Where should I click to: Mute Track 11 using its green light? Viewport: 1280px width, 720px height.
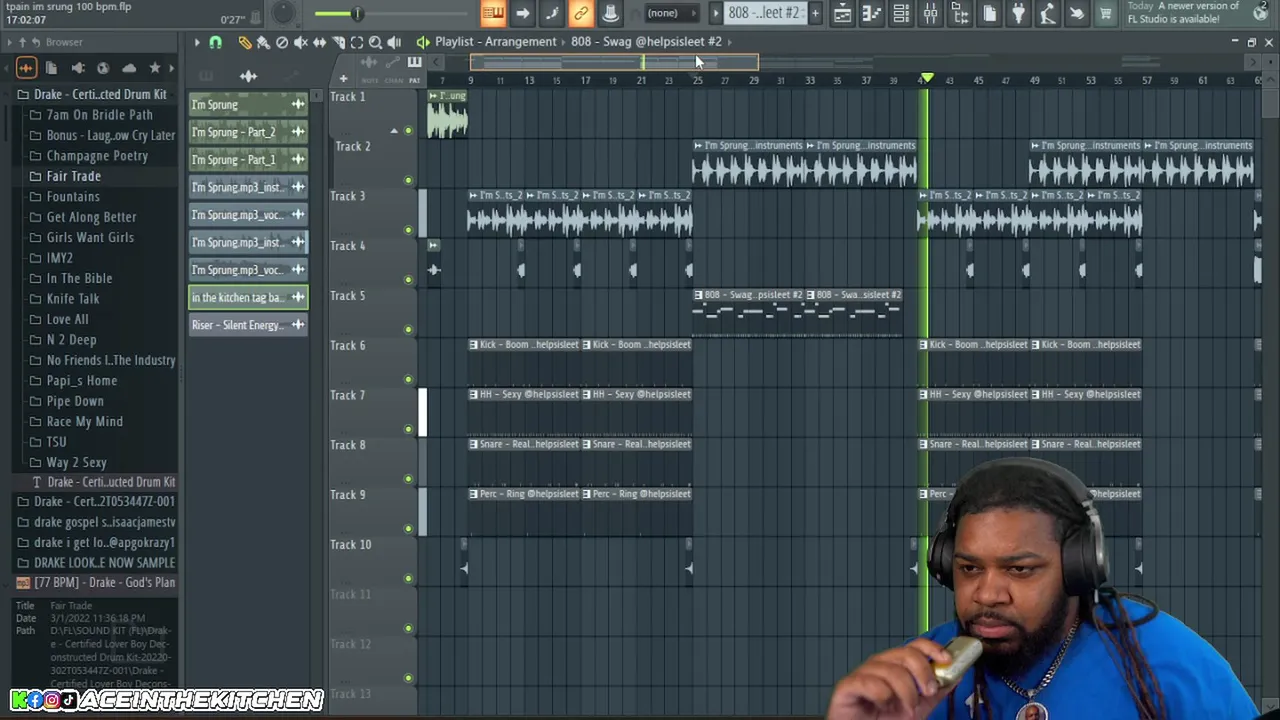pyautogui.click(x=408, y=628)
